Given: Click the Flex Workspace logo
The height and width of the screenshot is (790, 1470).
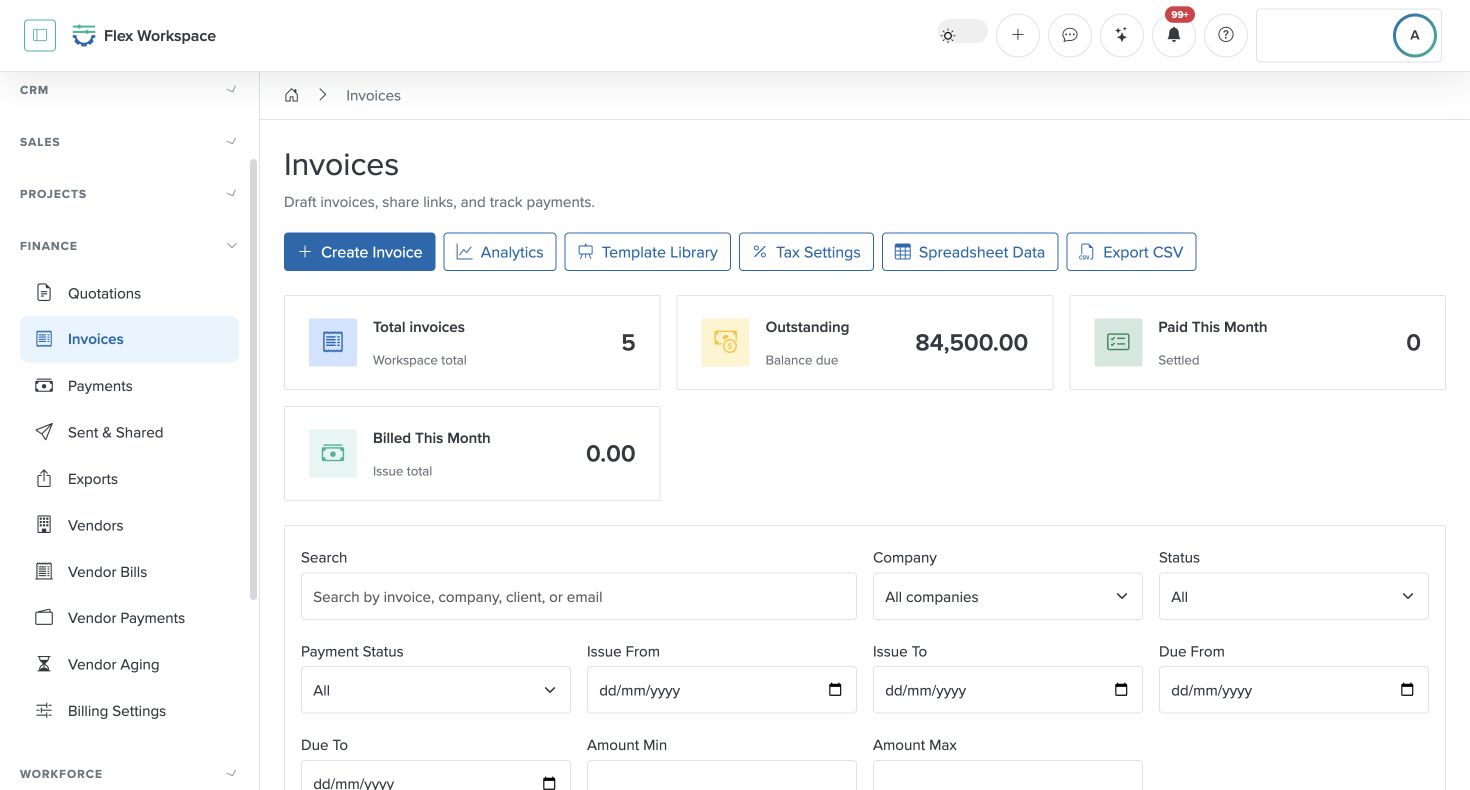Looking at the screenshot, I should (144, 36).
